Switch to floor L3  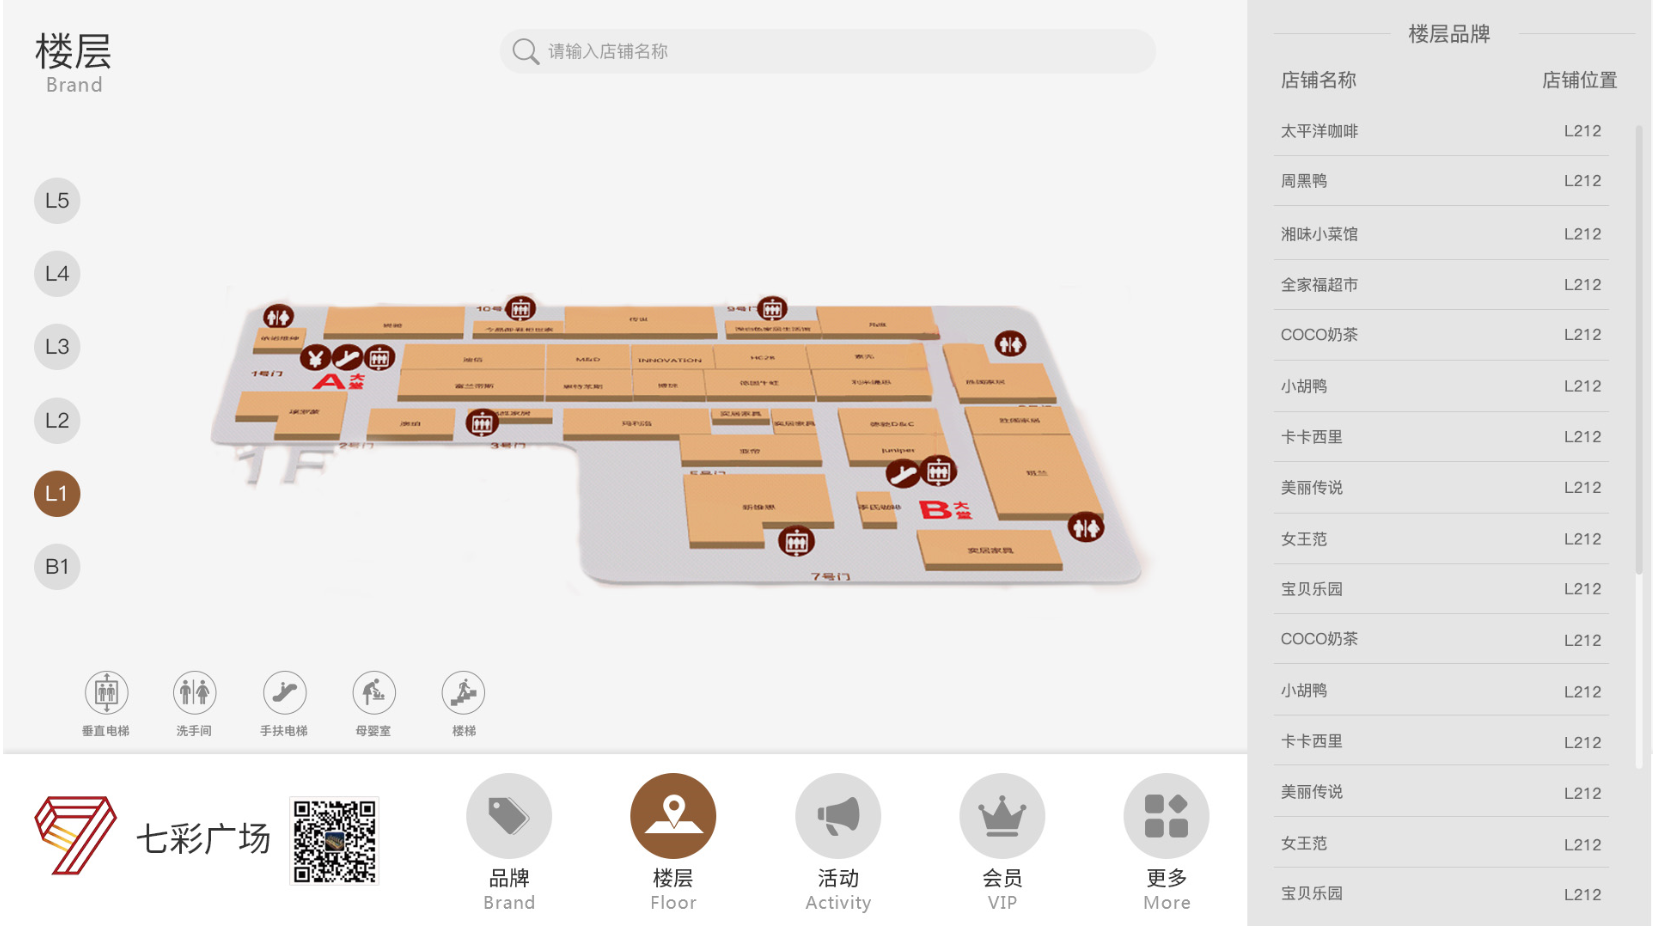click(x=57, y=347)
